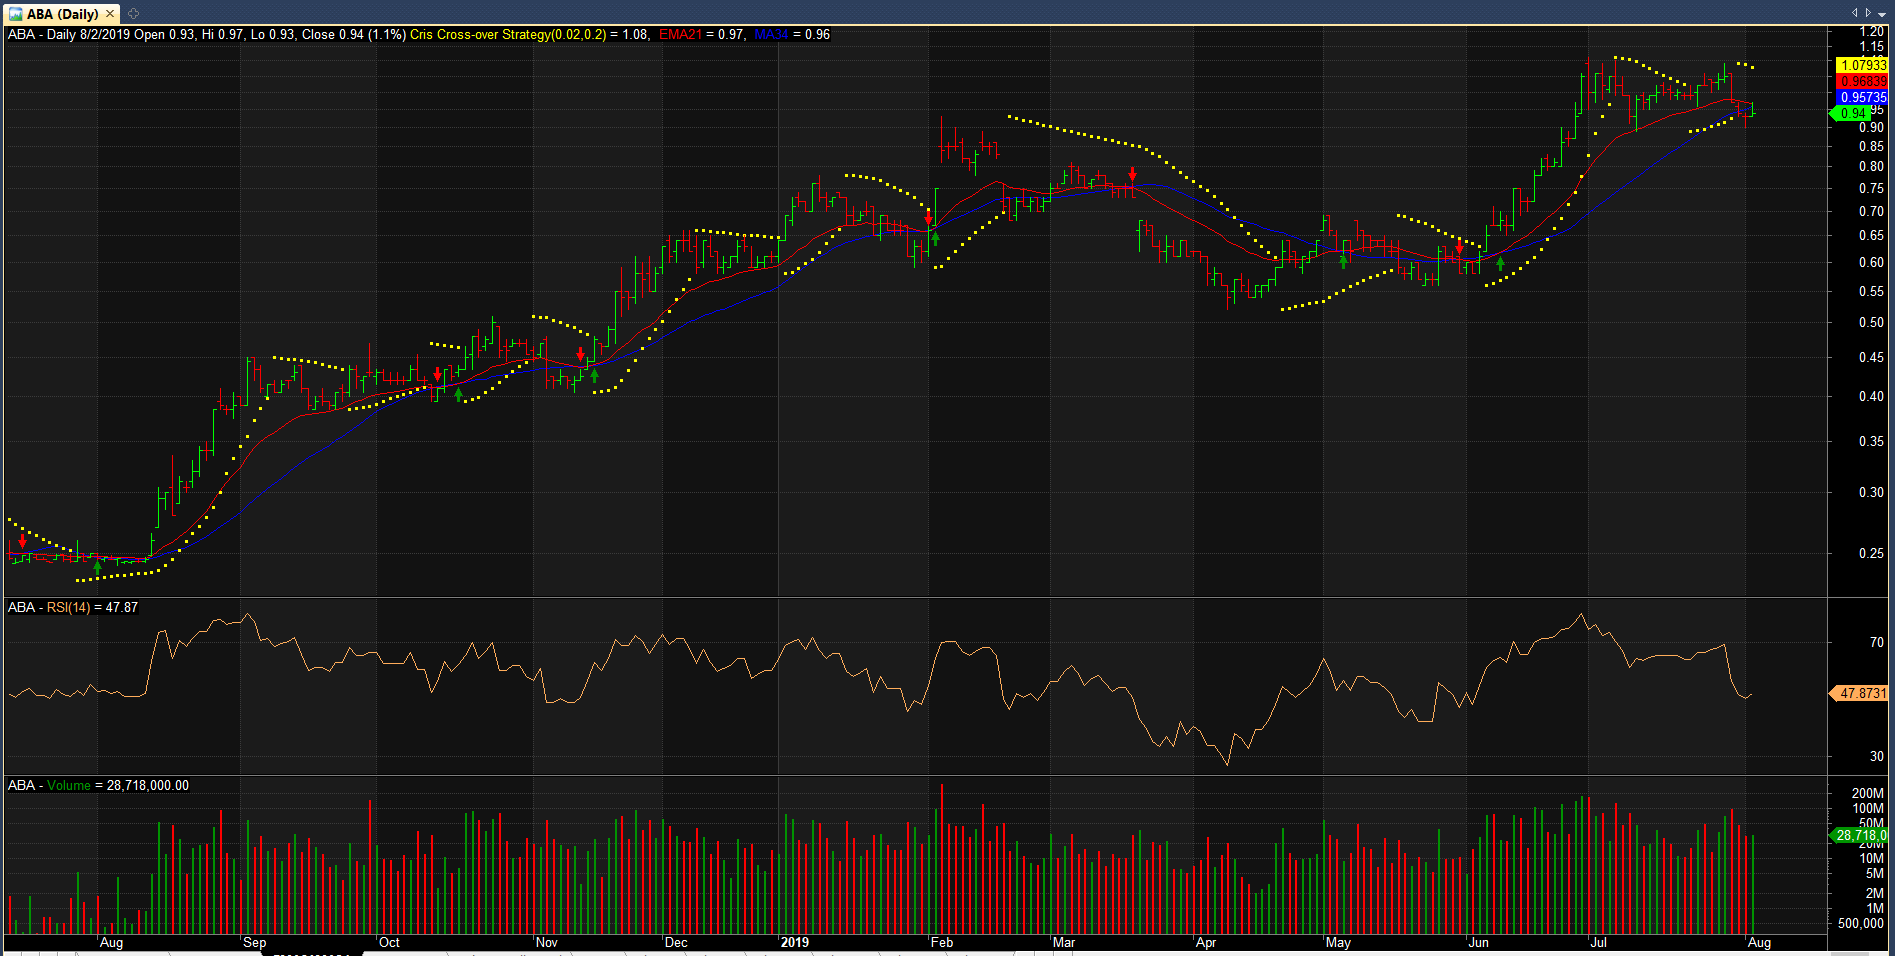Screen dimensions: 1895x956
Task: Open the chart tab list dropdown arrow
Action: (x=1882, y=14)
